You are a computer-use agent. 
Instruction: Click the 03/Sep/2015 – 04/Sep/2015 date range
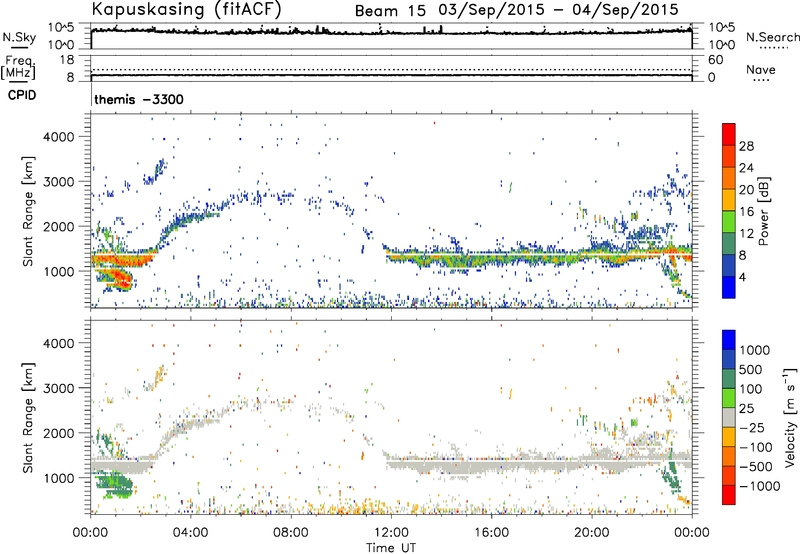tap(558, 10)
